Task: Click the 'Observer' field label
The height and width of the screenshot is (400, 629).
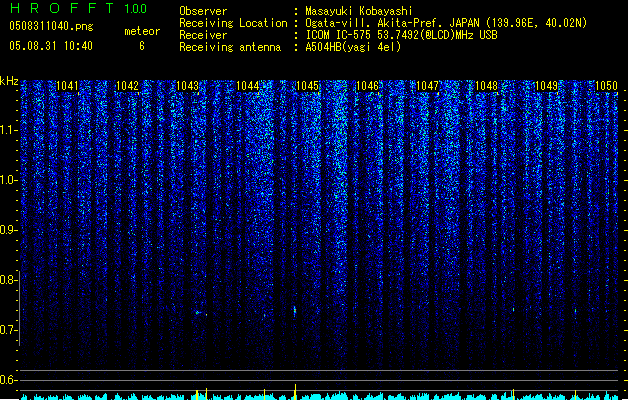Action: point(203,11)
